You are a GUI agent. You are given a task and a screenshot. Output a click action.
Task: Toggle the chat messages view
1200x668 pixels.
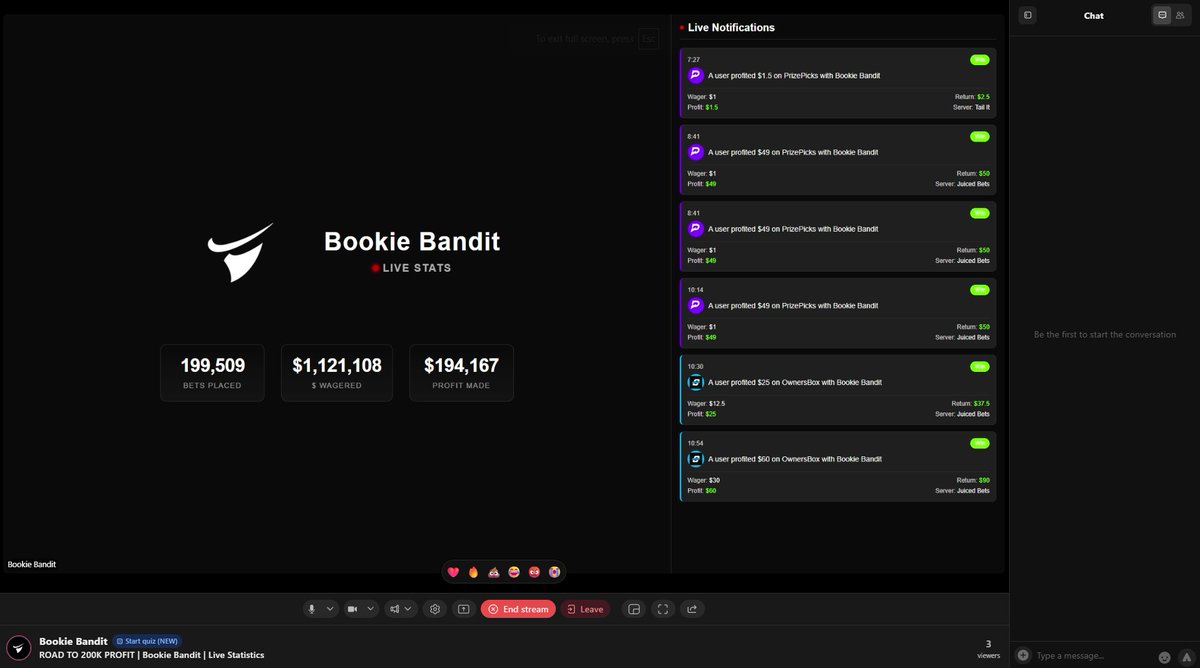pyautogui.click(x=1161, y=14)
